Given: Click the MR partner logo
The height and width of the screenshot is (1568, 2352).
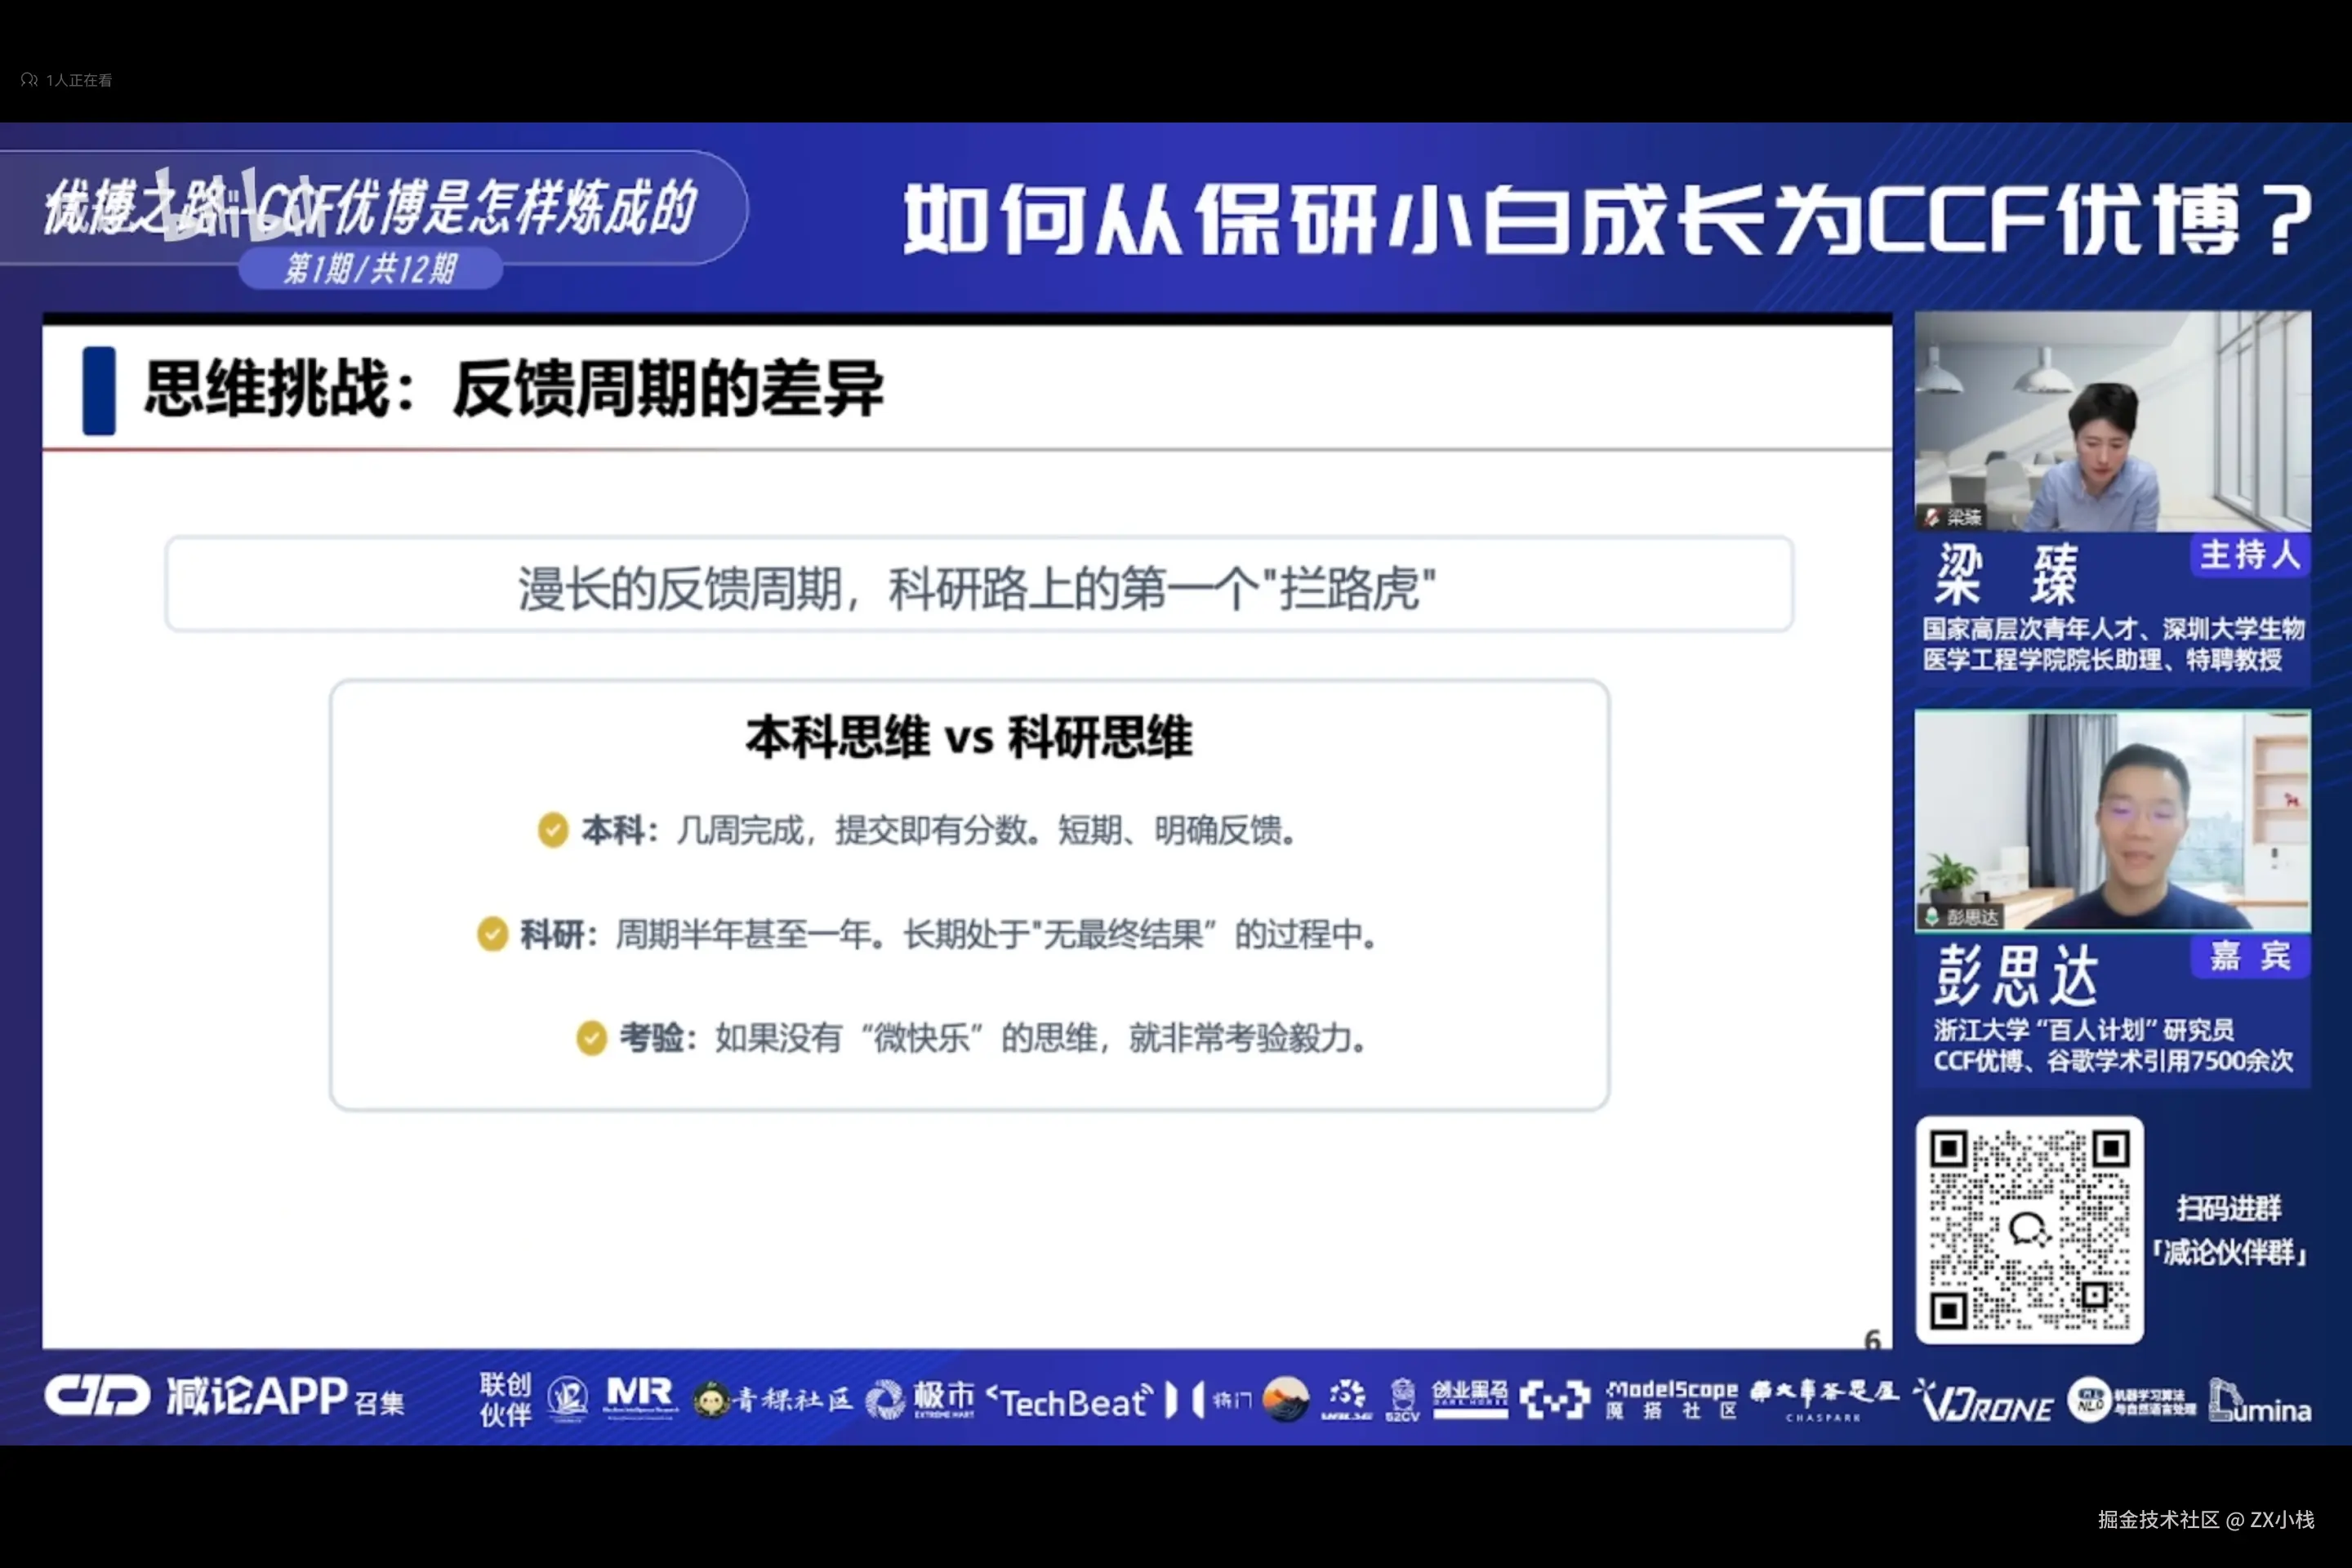Looking at the screenshot, I should [640, 1396].
